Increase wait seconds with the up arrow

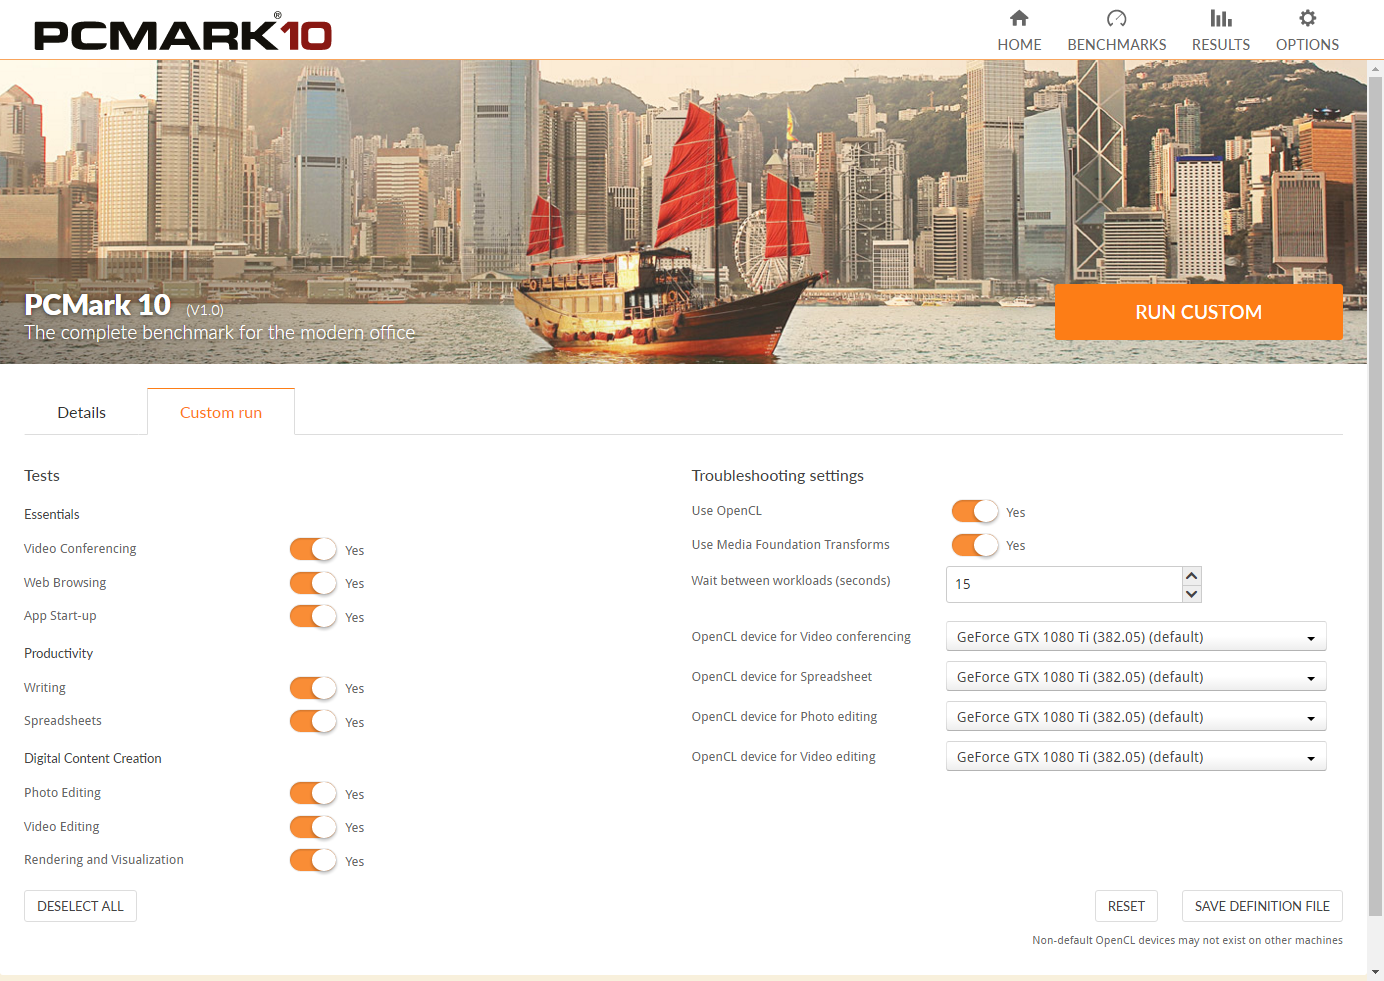click(1191, 575)
